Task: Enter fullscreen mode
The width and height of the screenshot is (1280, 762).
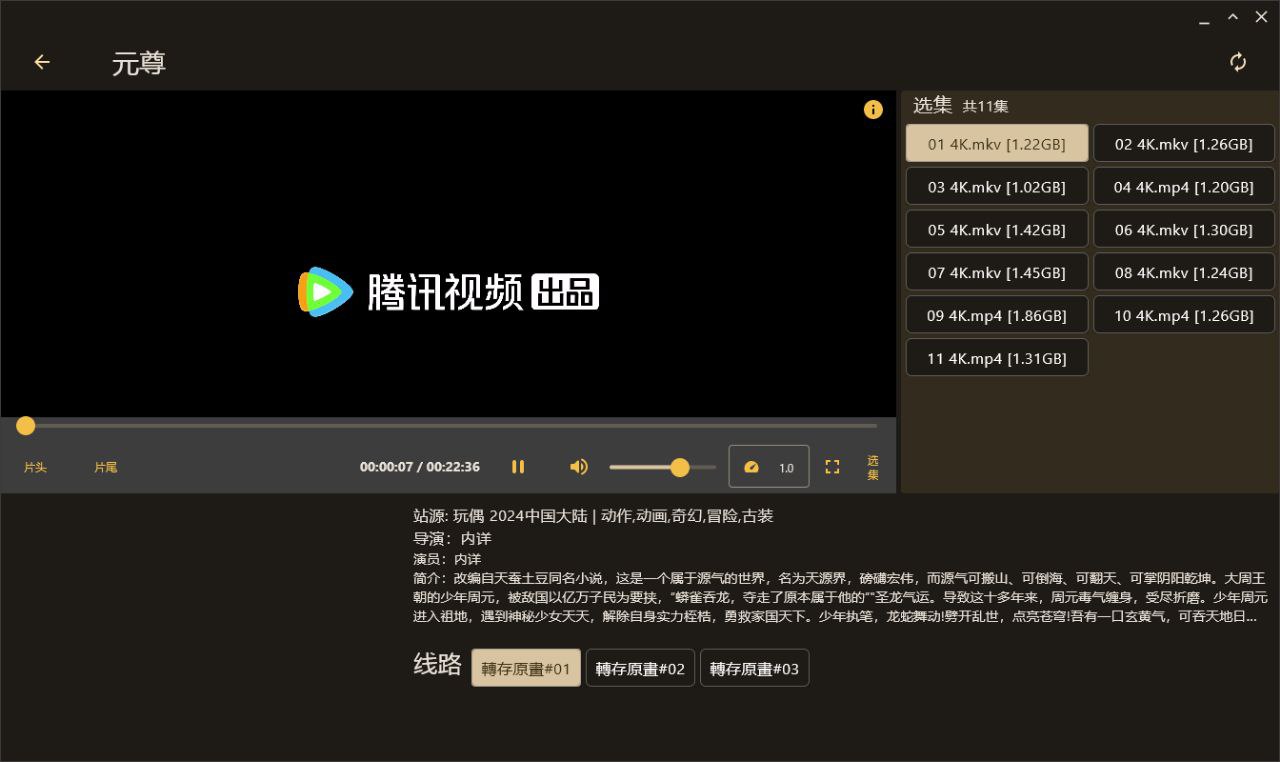Action: (832, 467)
